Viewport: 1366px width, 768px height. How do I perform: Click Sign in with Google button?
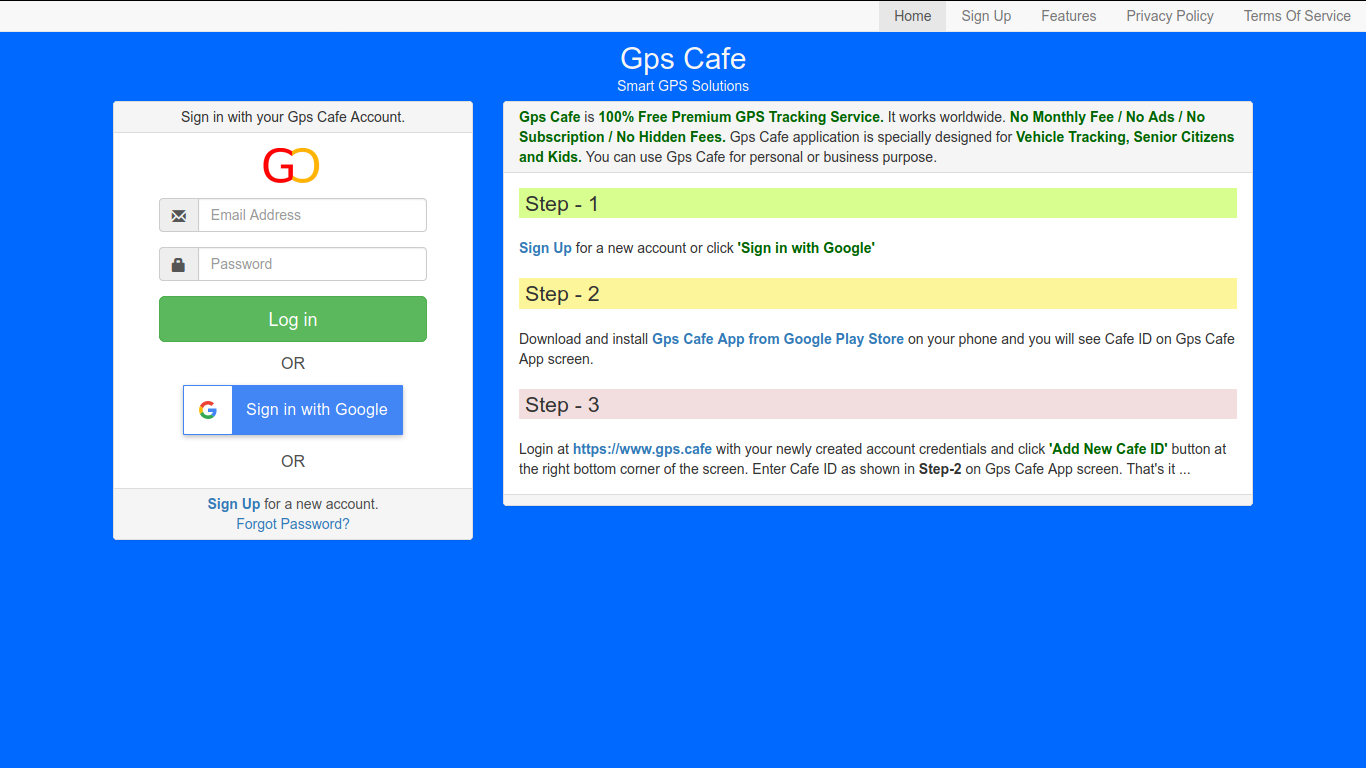pyautogui.click(x=293, y=410)
